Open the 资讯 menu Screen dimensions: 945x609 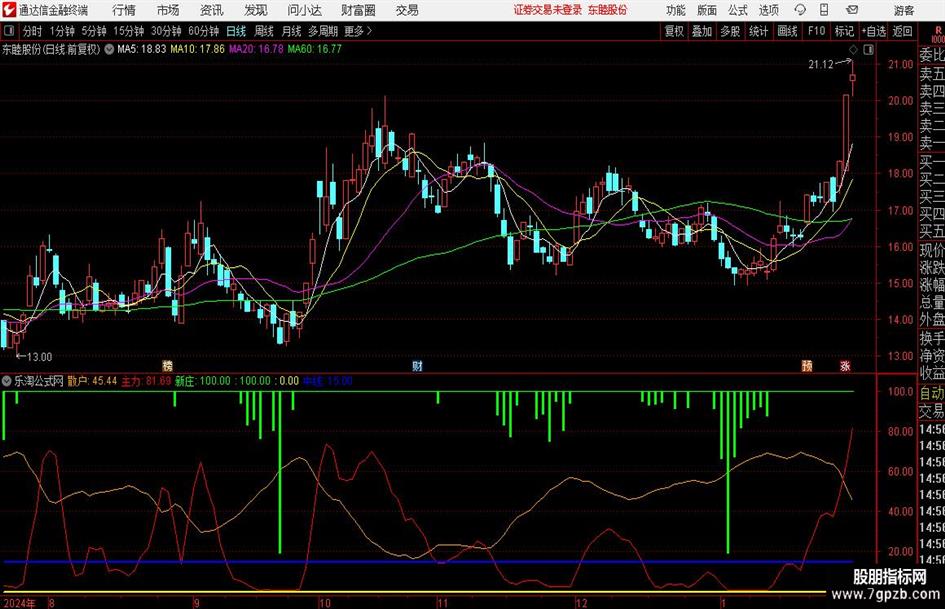212,10
